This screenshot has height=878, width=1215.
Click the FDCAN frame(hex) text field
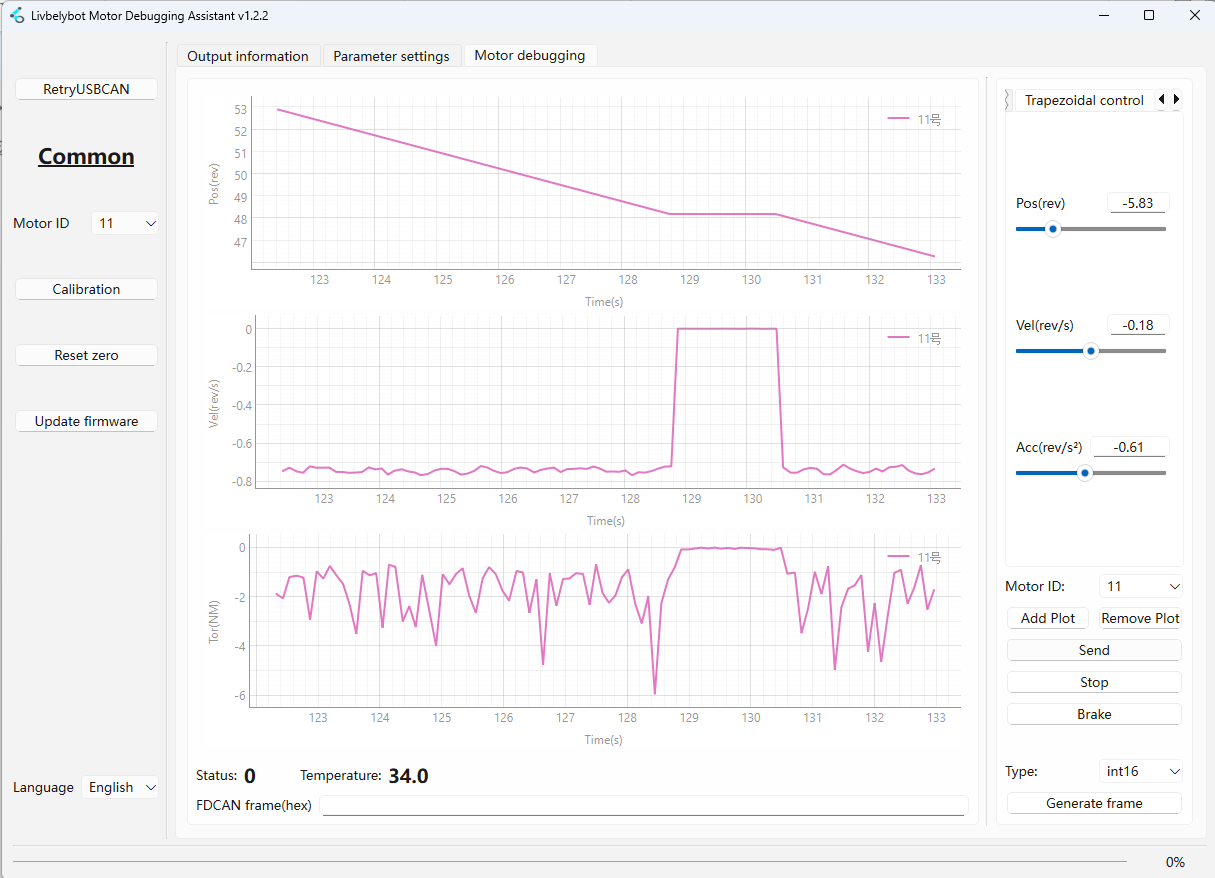(x=644, y=805)
